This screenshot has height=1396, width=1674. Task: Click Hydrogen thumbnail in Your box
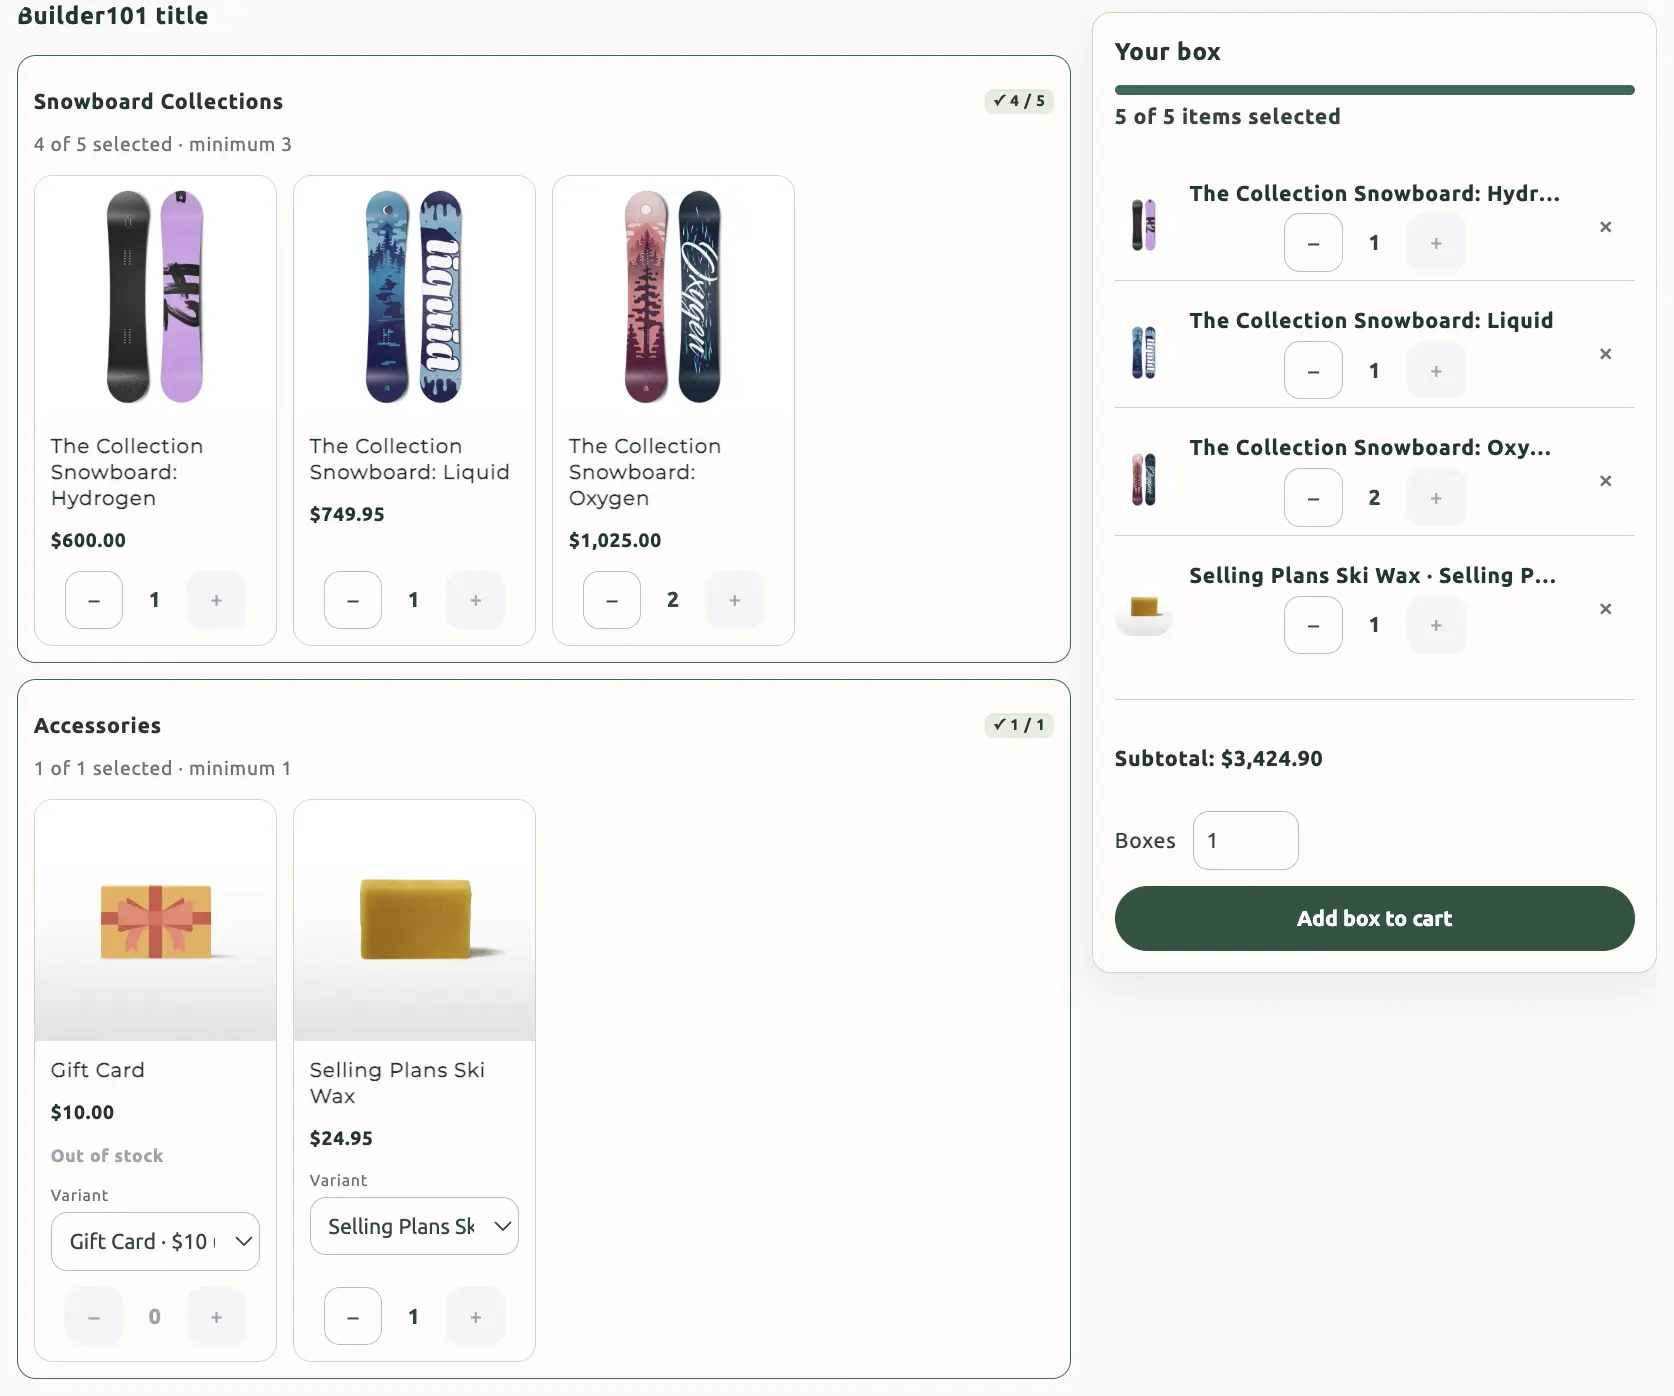click(1144, 225)
